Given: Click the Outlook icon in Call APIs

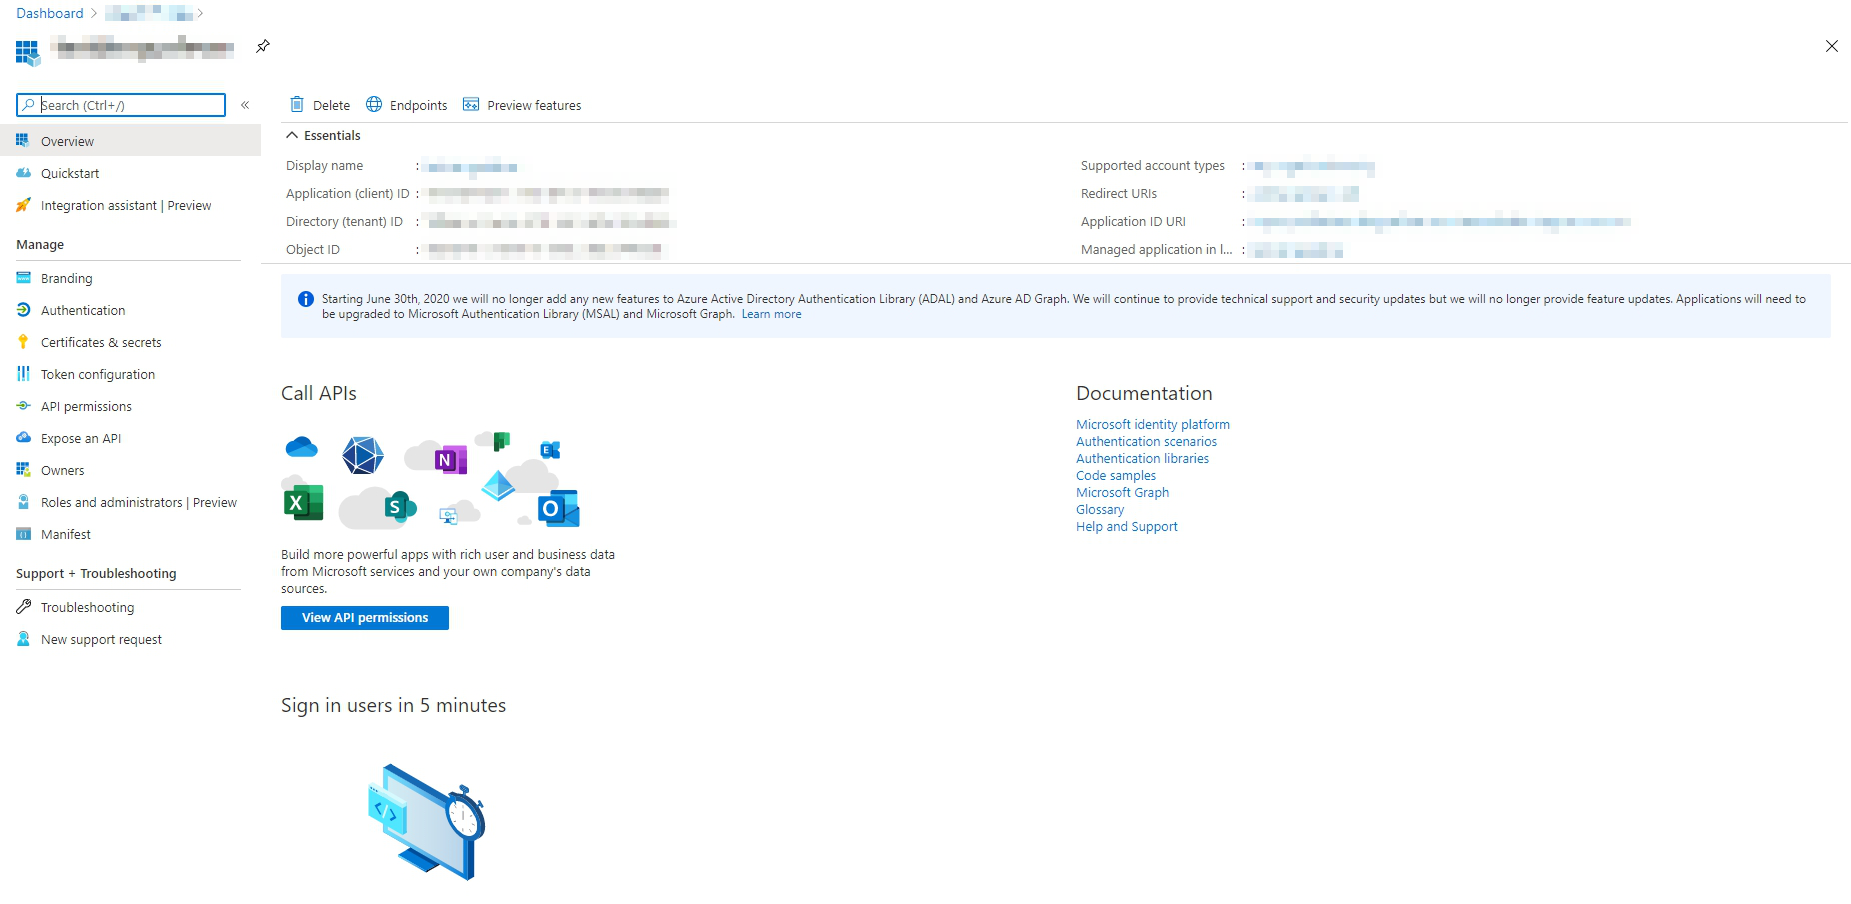Looking at the screenshot, I should (x=559, y=508).
